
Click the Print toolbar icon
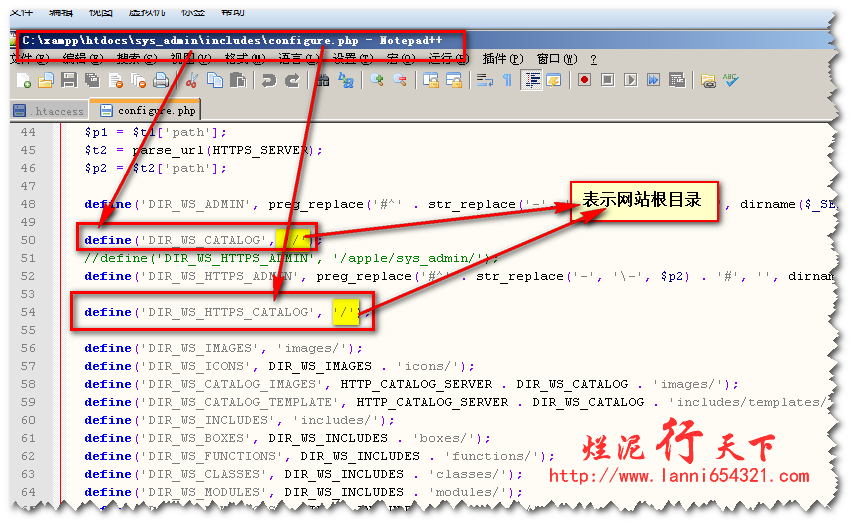161,81
